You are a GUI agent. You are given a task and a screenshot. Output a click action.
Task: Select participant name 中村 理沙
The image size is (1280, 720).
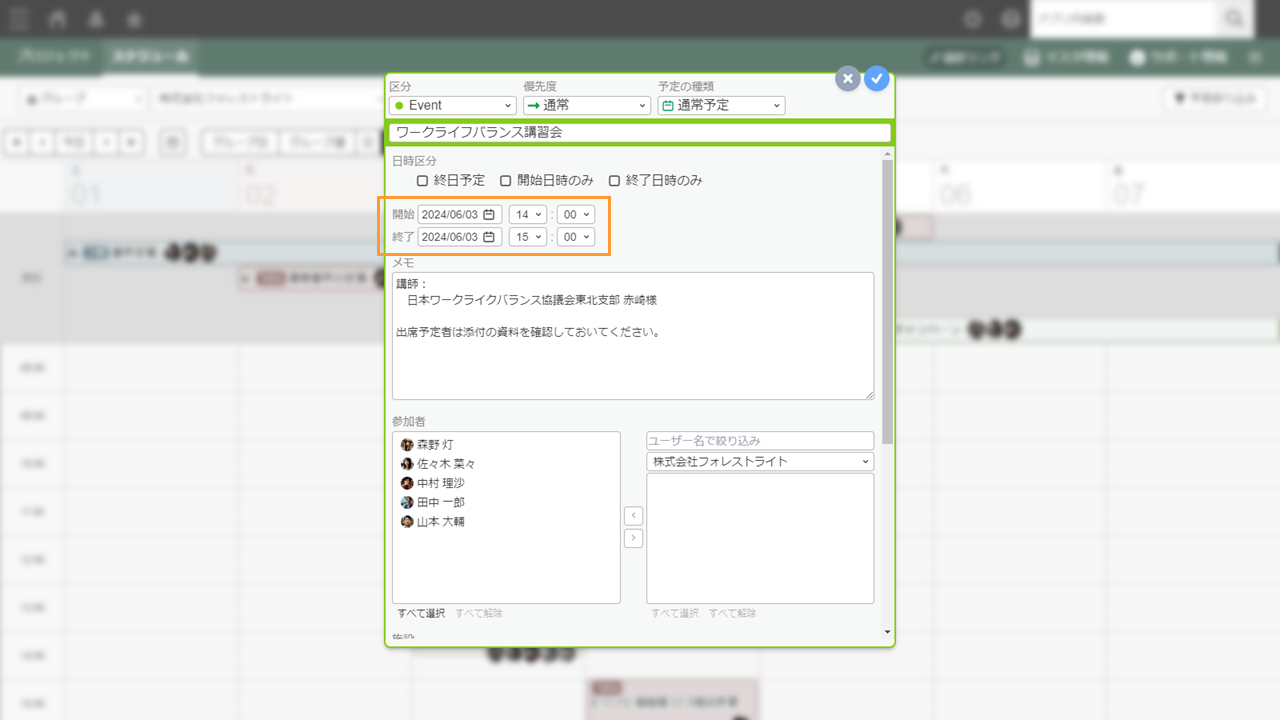(441, 483)
